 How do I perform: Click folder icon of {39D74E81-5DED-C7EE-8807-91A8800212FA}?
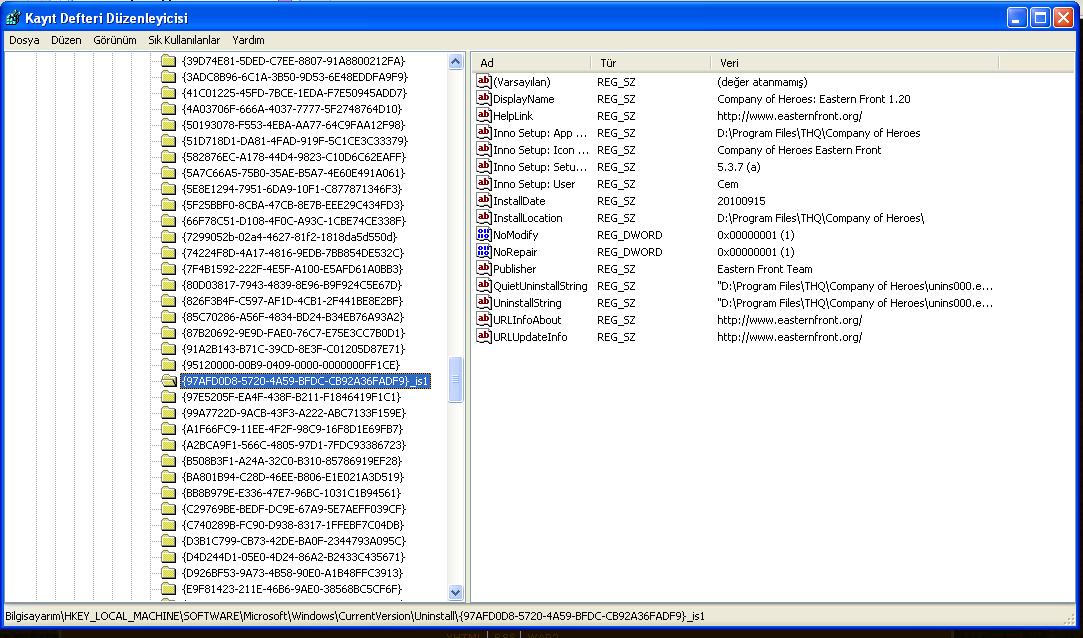169,61
